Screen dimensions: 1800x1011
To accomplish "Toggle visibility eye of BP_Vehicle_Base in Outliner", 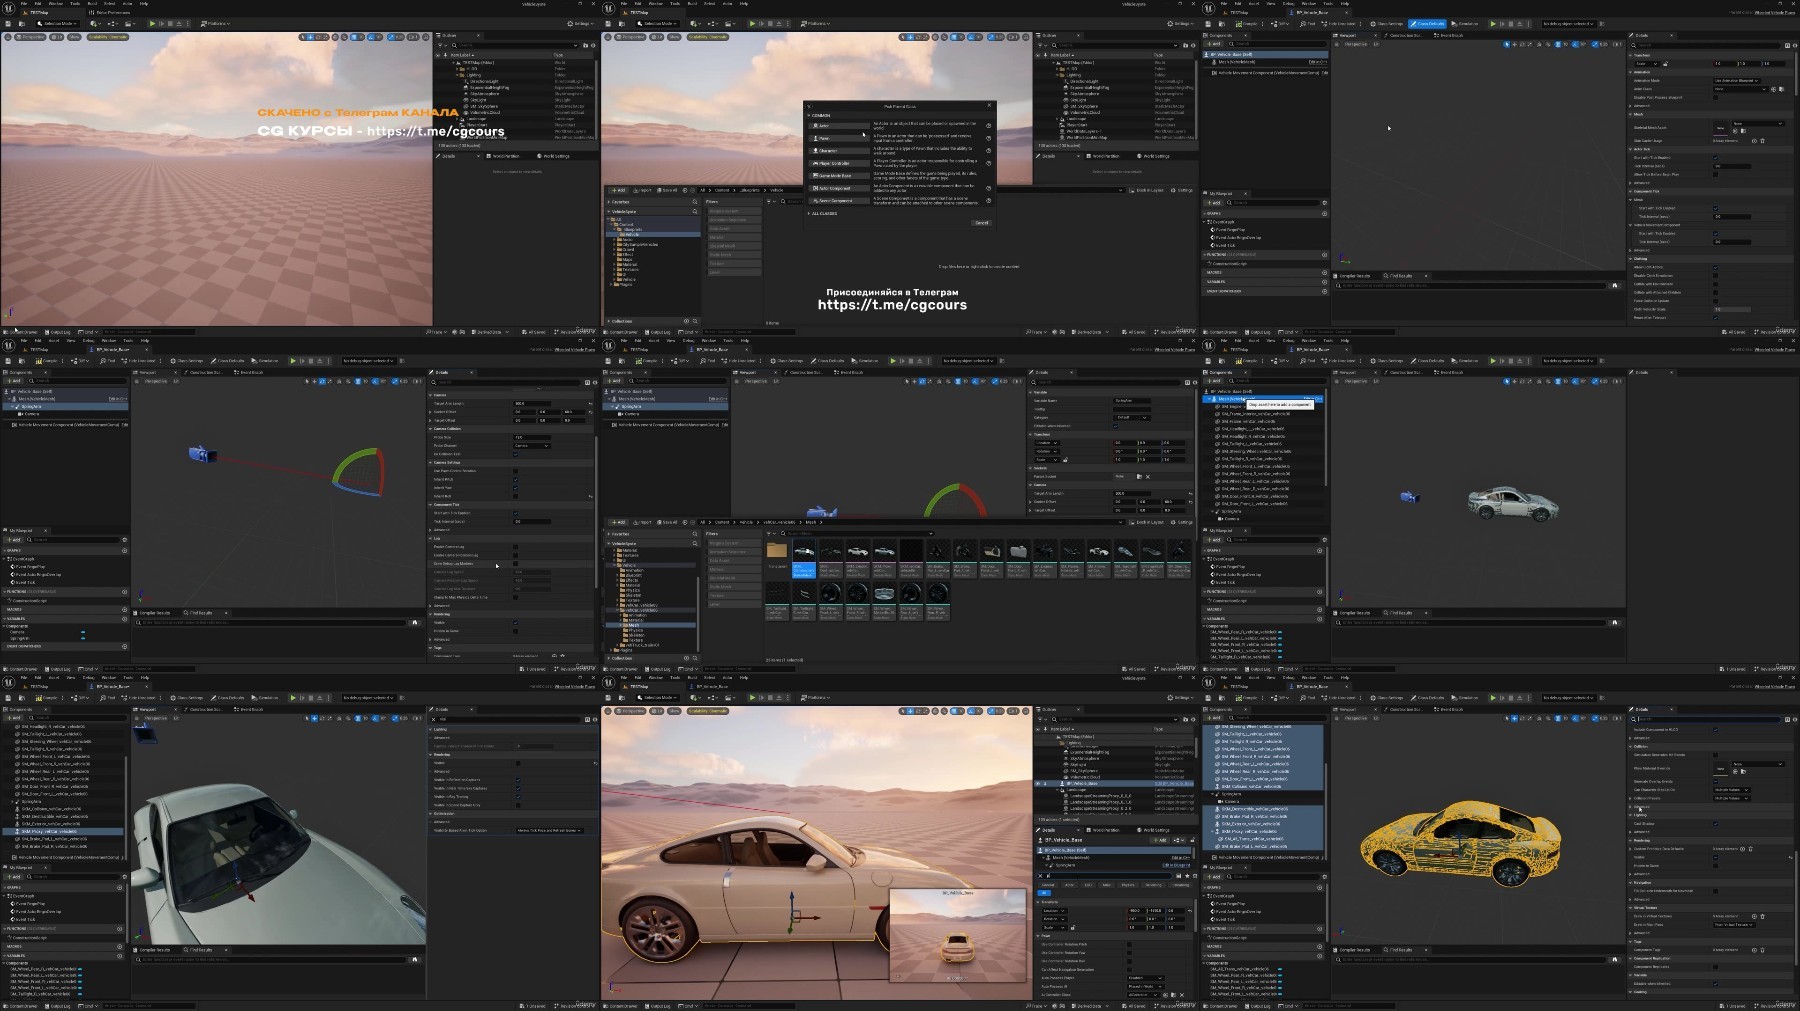I will click(1038, 783).
